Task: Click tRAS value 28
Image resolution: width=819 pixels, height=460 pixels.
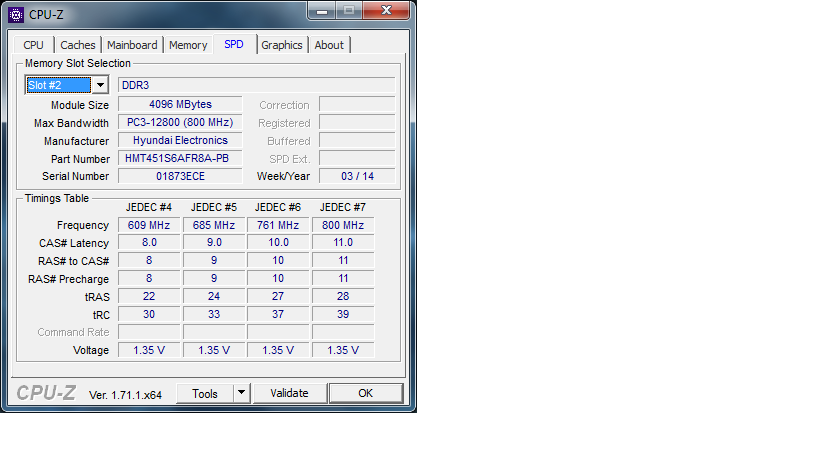Action: tap(343, 296)
